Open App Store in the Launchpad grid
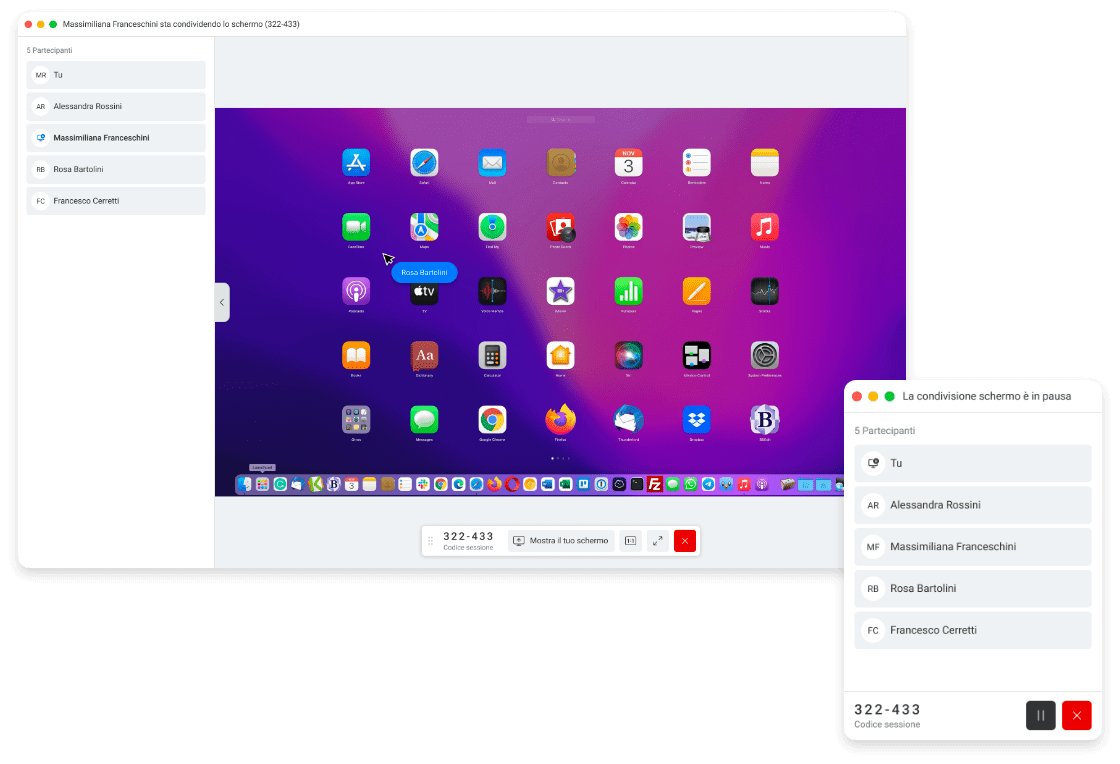The width and height of the screenshot is (1120, 764). point(356,163)
